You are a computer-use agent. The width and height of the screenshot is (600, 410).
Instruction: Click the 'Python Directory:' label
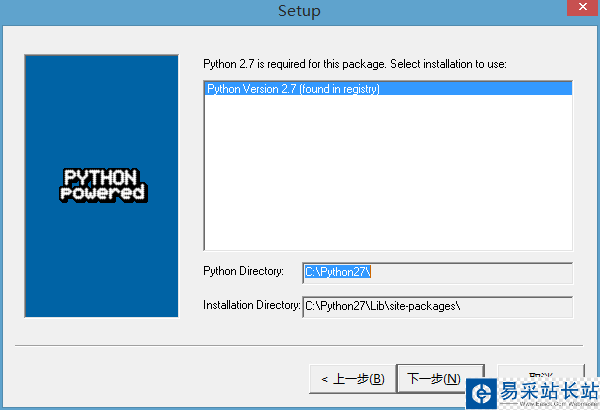click(243, 271)
